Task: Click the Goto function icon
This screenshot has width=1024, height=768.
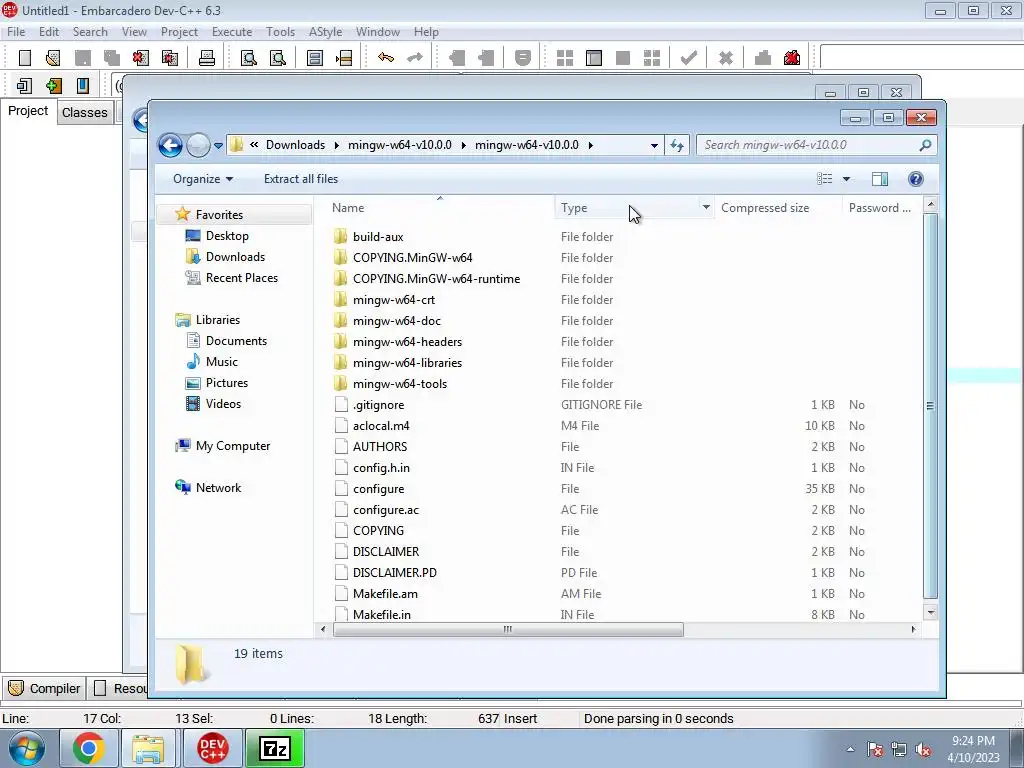Action: (x=315, y=57)
